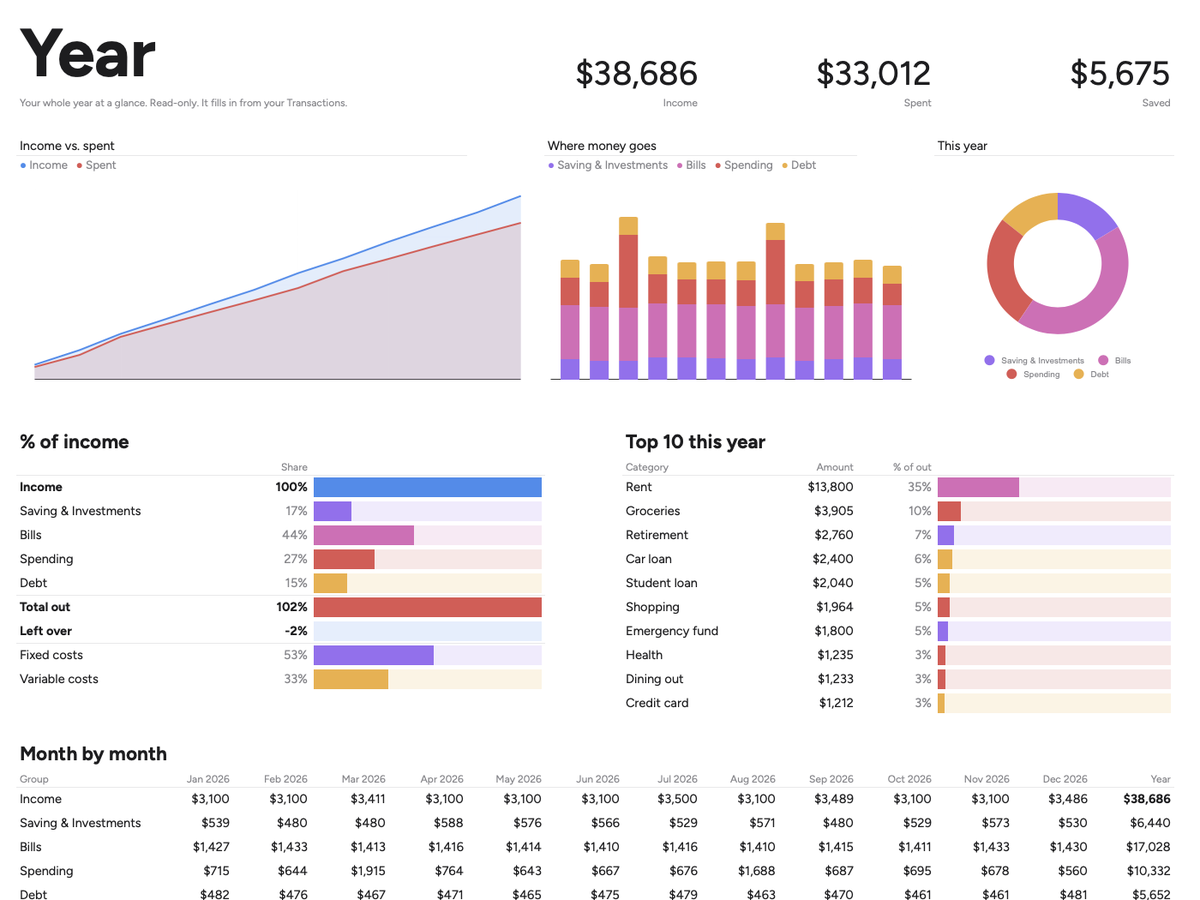Click the Shopping amount $1,964
1200x900 pixels.
click(x=835, y=607)
